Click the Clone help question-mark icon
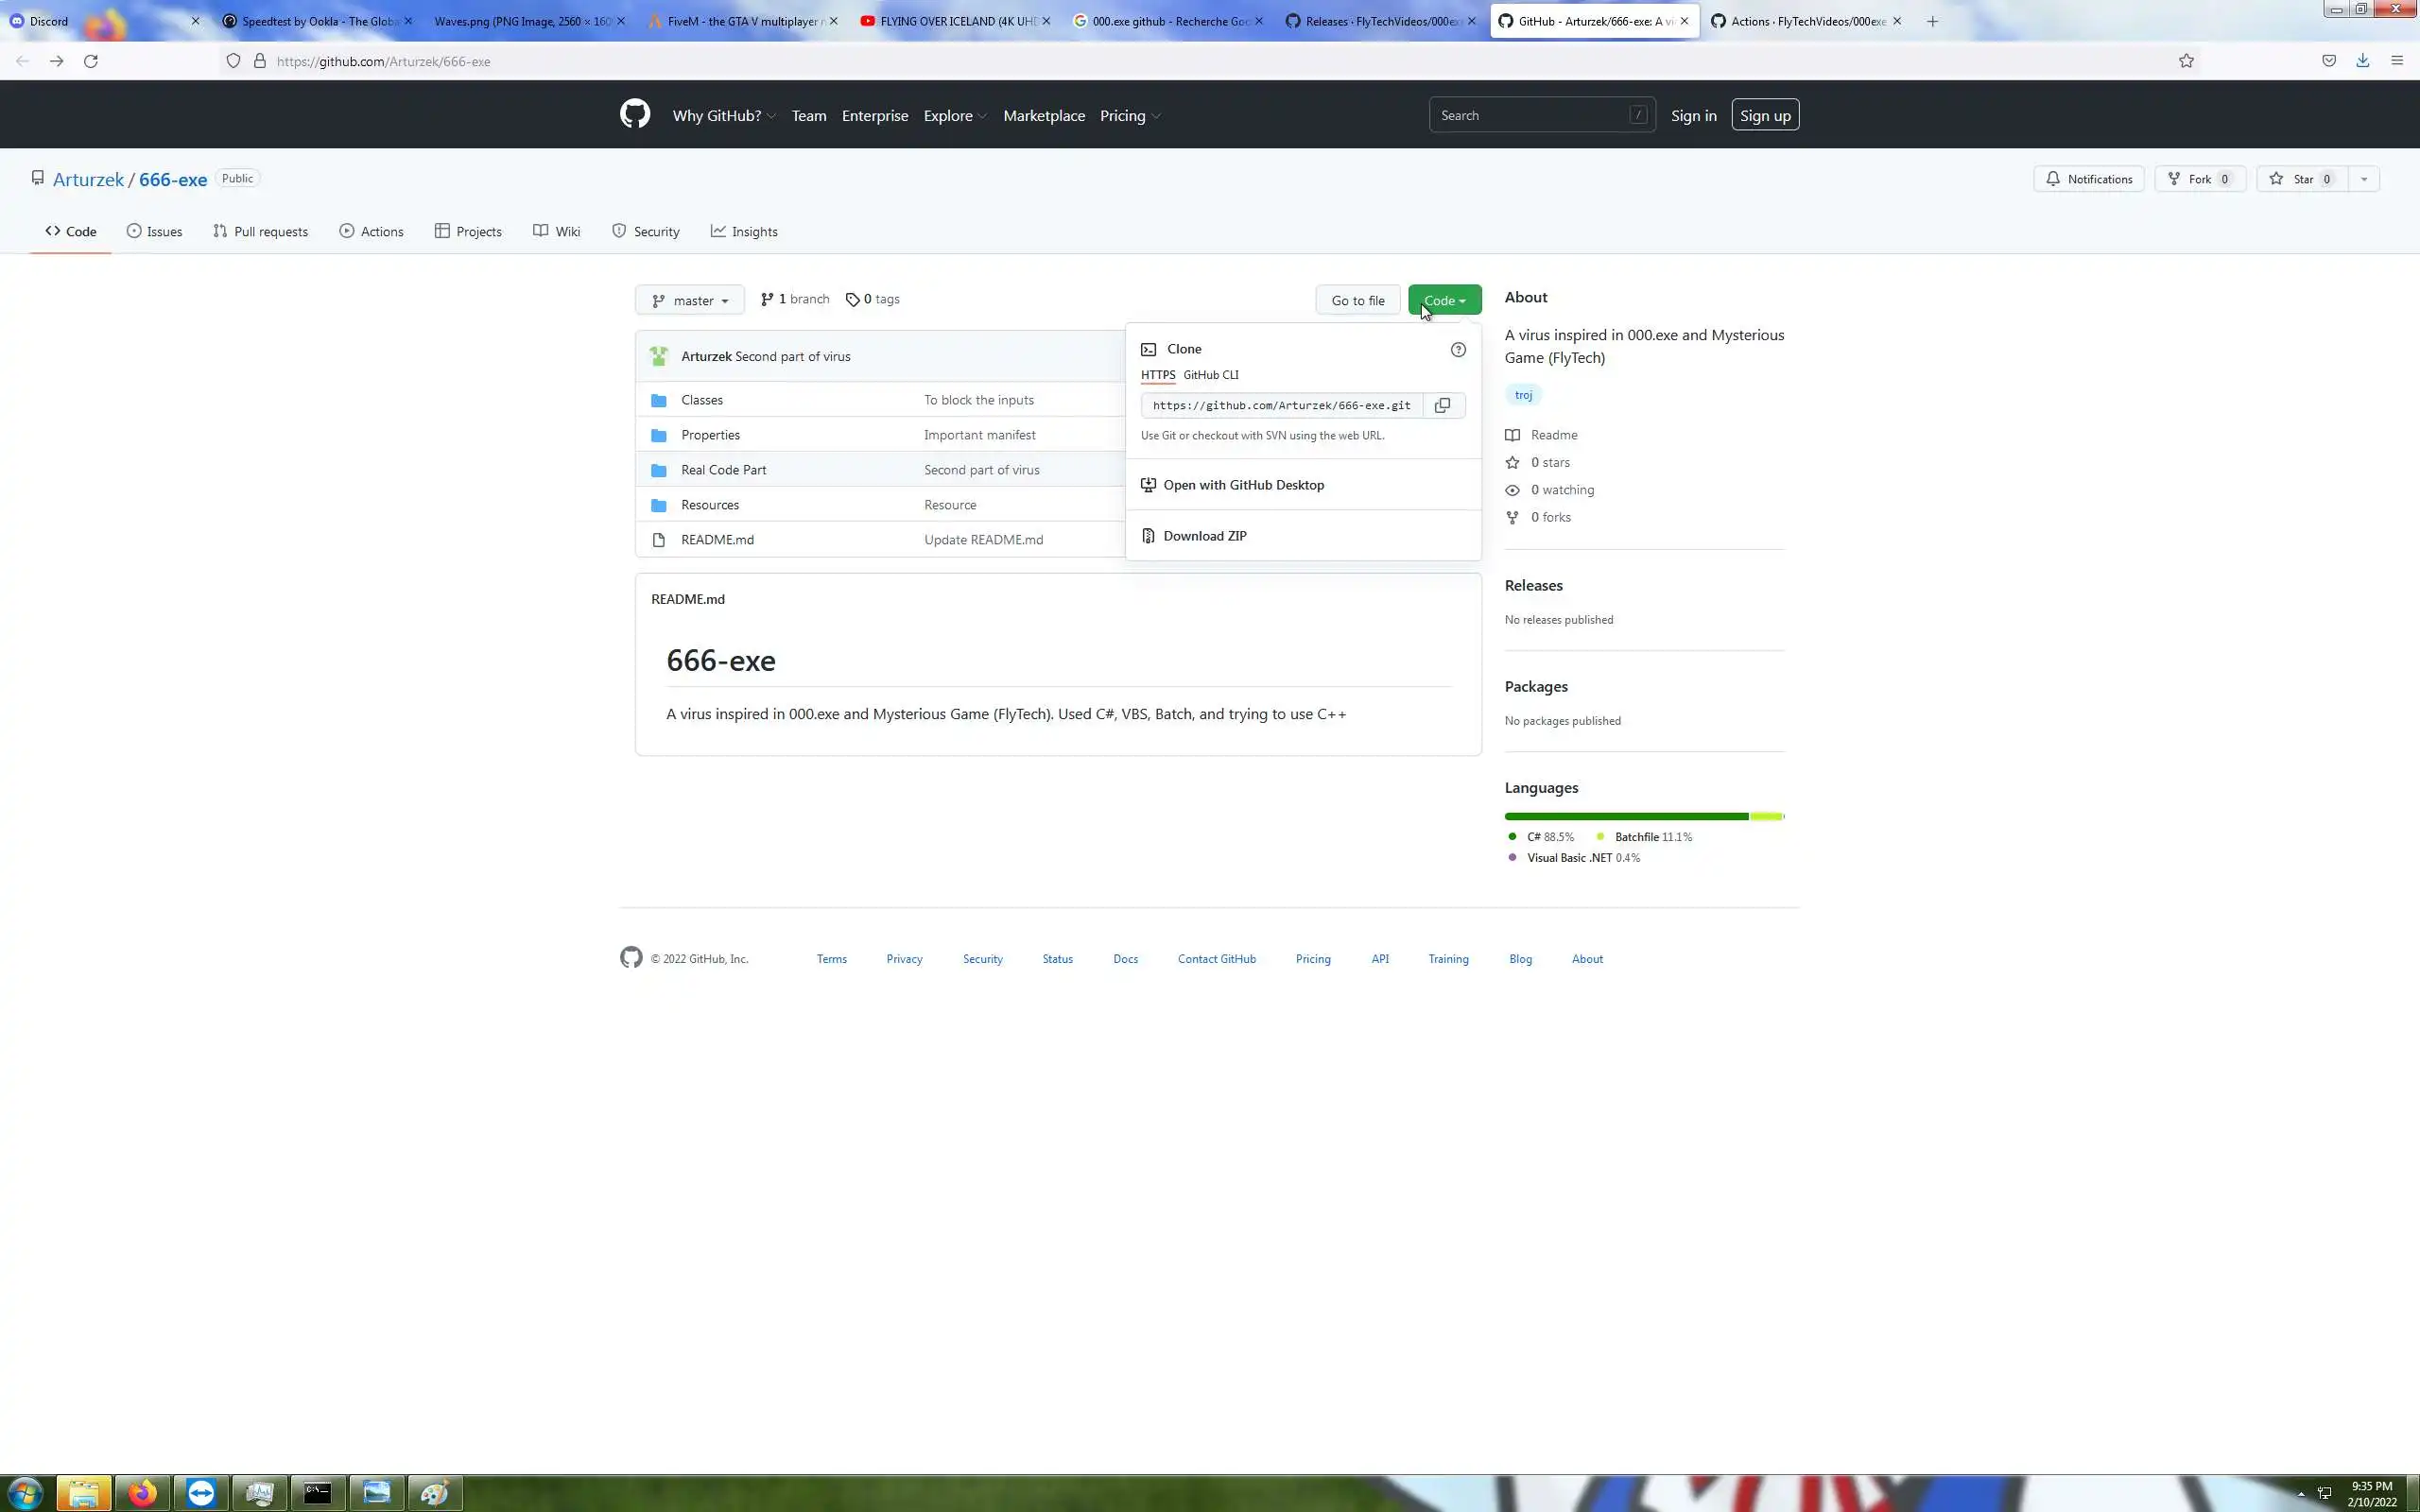2420x1512 pixels. (1458, 349)
